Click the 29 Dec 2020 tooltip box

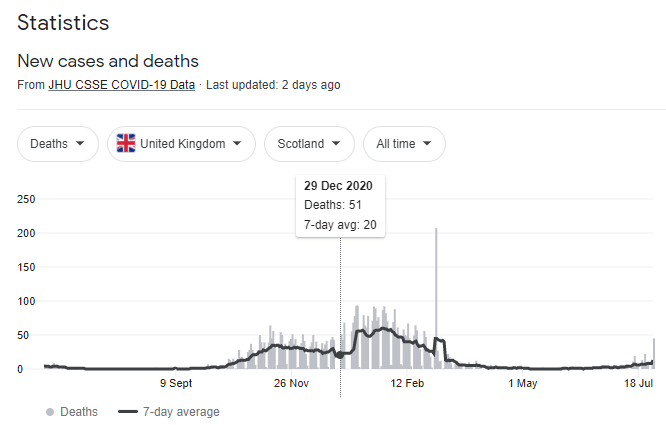340,206
